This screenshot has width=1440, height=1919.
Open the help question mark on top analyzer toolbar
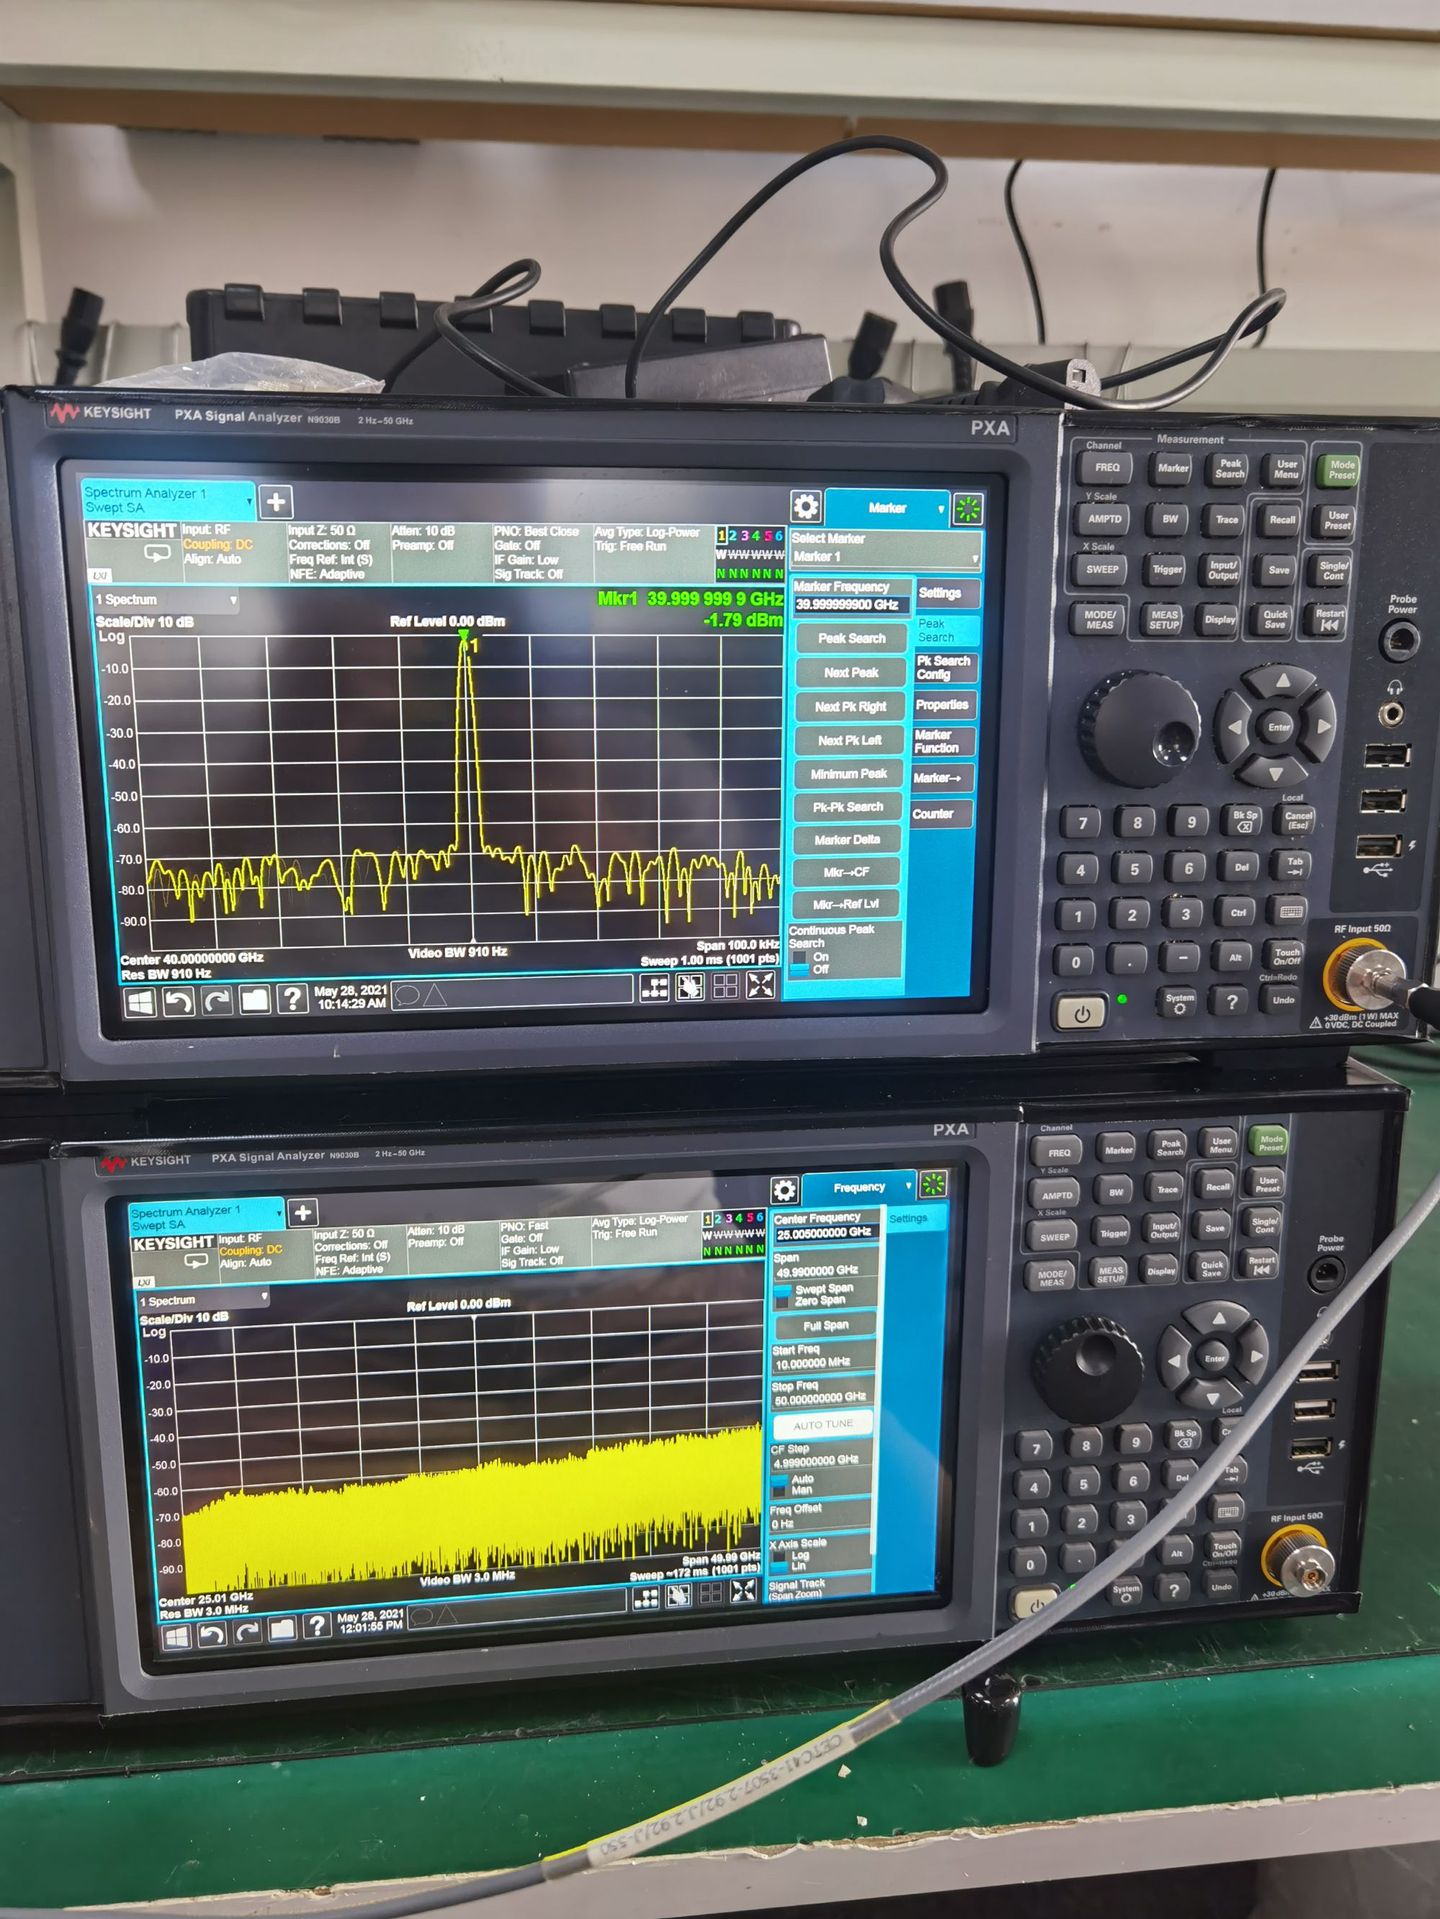coord(291,998)
